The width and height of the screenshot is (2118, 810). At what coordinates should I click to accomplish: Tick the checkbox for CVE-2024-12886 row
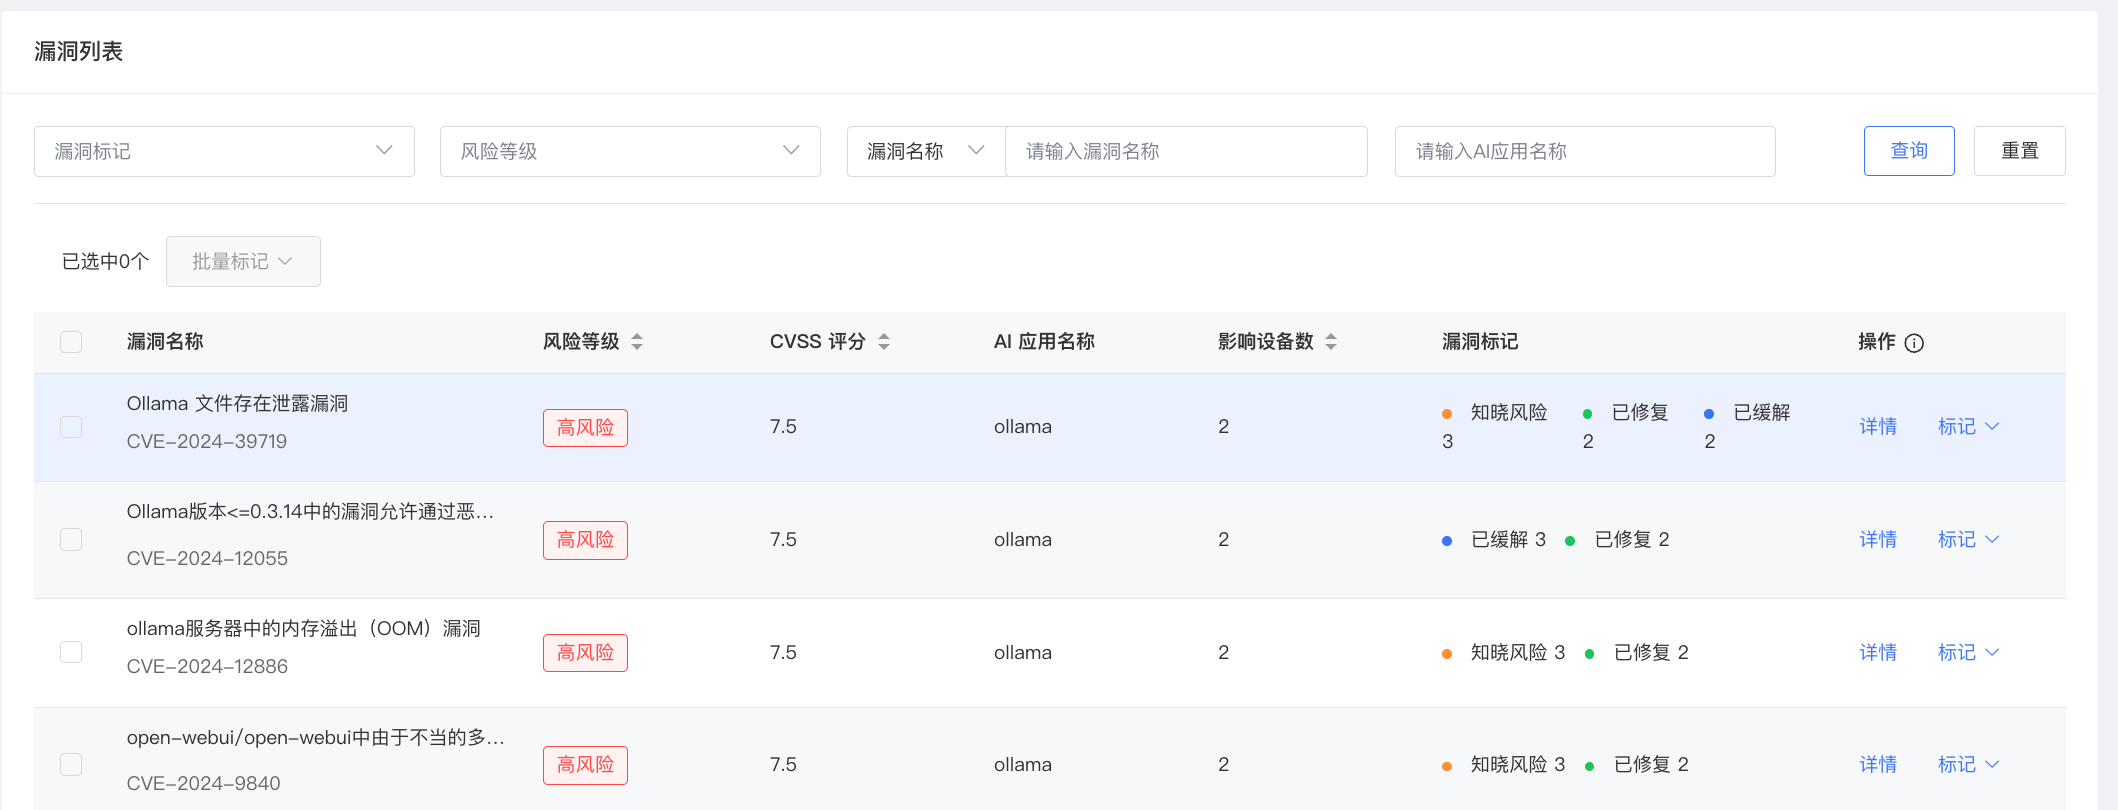71,653
